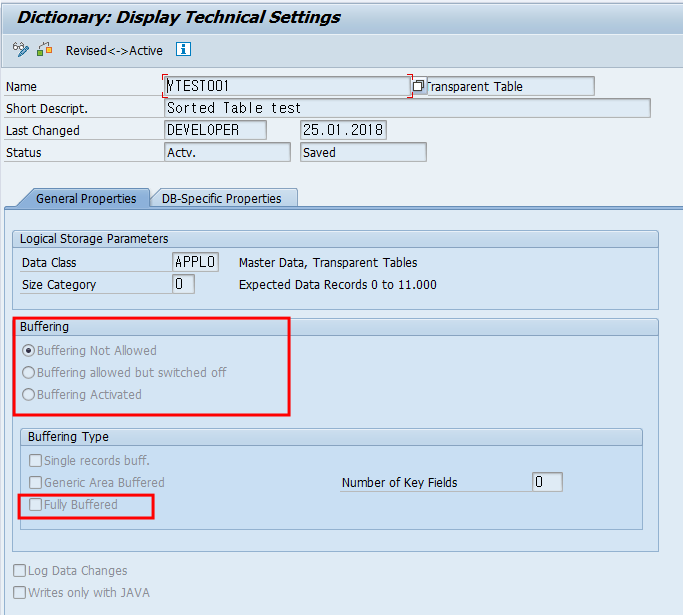Click the Short Descript. label

click(47, 108)
